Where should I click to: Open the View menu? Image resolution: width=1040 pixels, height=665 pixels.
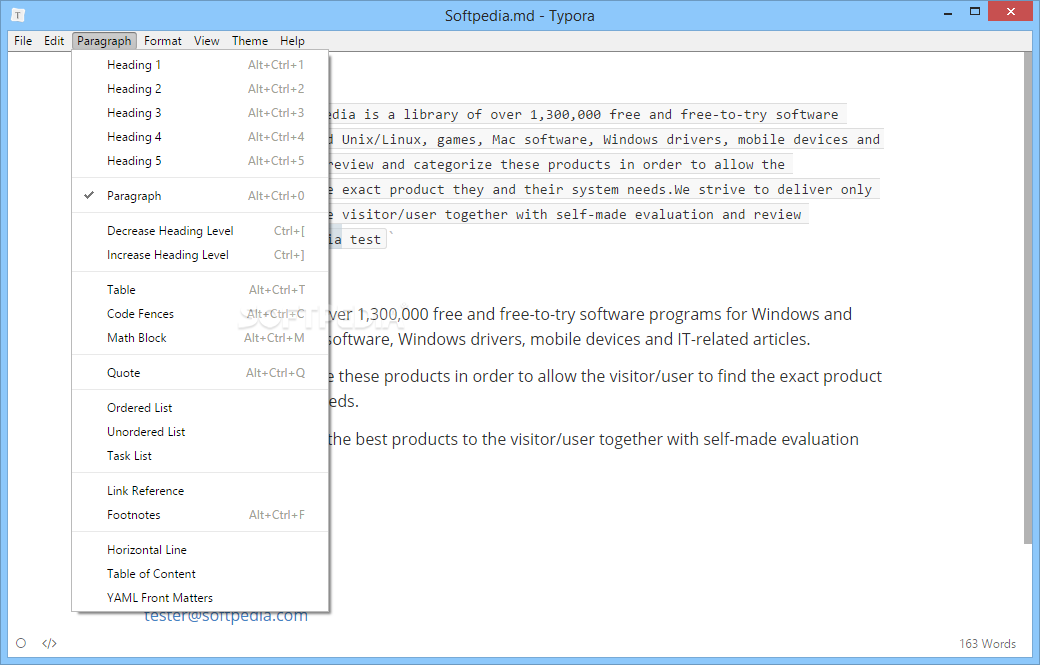206,40
